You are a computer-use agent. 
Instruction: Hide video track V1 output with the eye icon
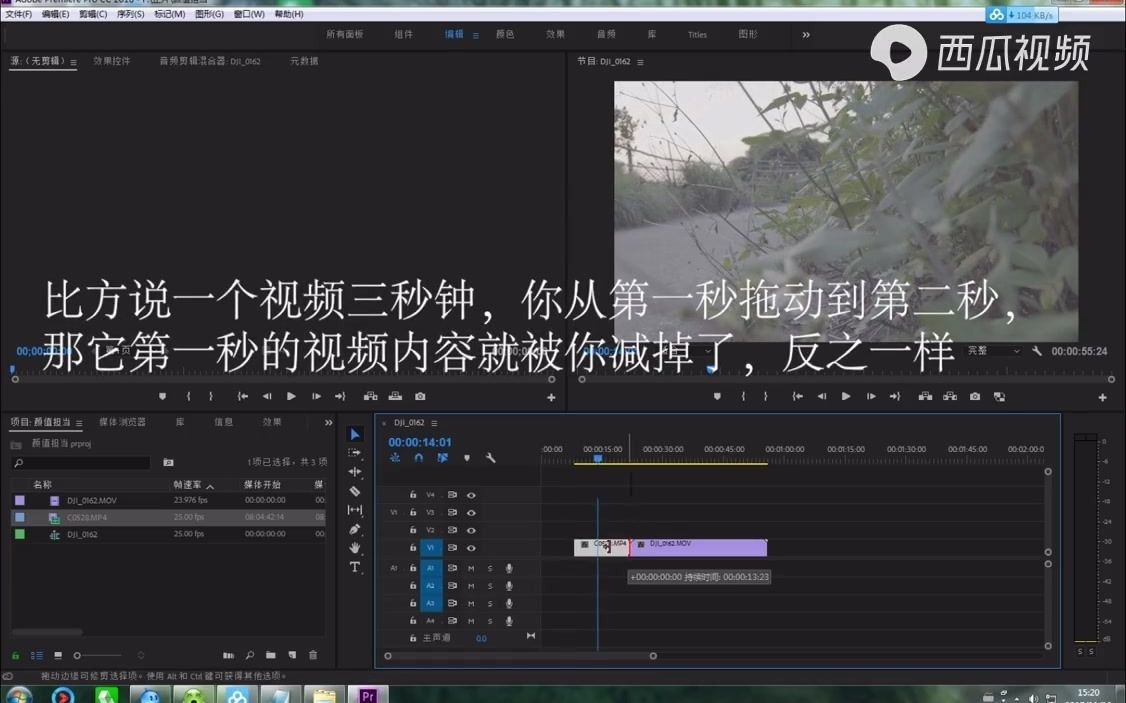pyautogui.click(x=471, y=549)
